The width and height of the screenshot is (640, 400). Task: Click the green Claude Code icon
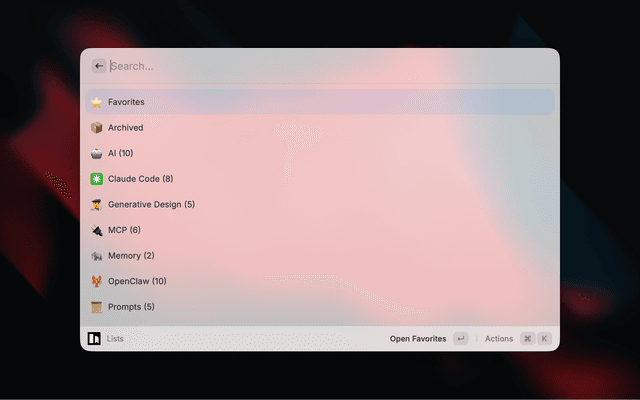pos(96,179)
